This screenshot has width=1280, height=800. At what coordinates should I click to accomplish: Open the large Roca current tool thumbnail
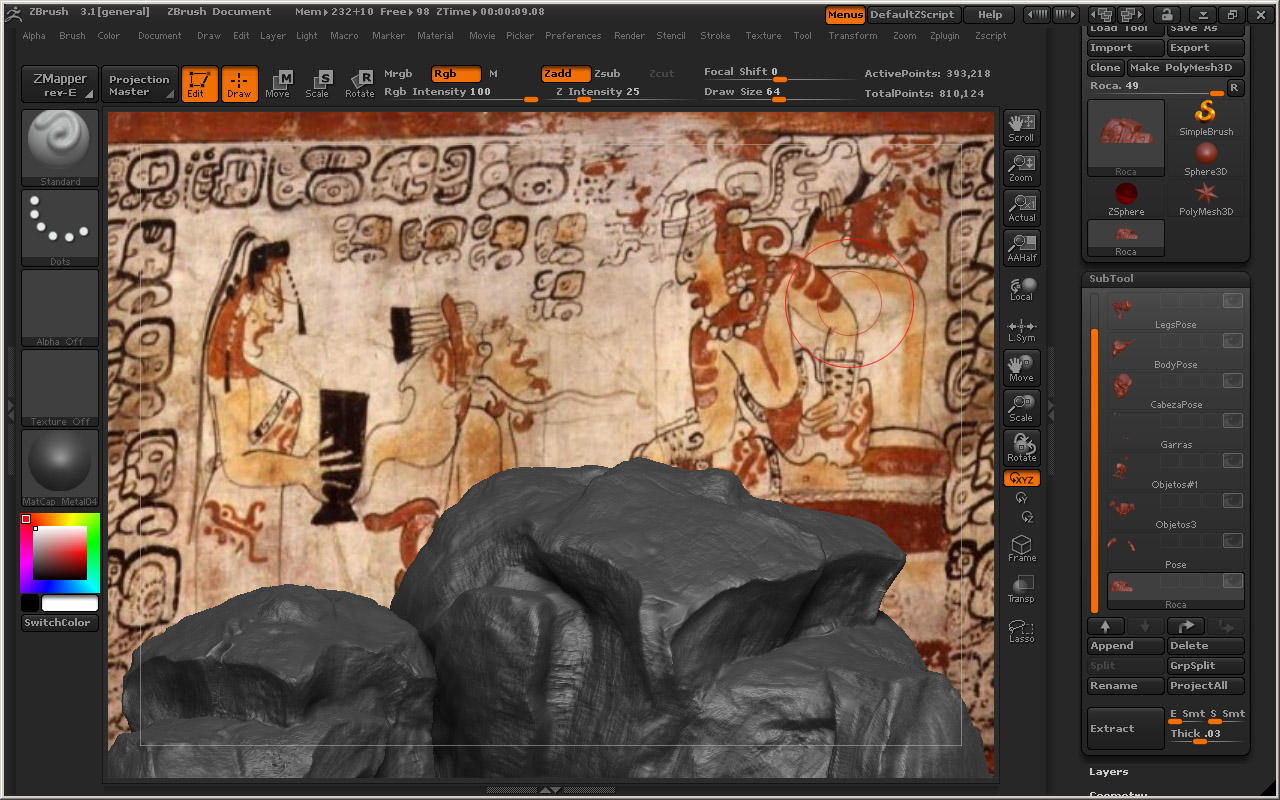click(1126, 138)
